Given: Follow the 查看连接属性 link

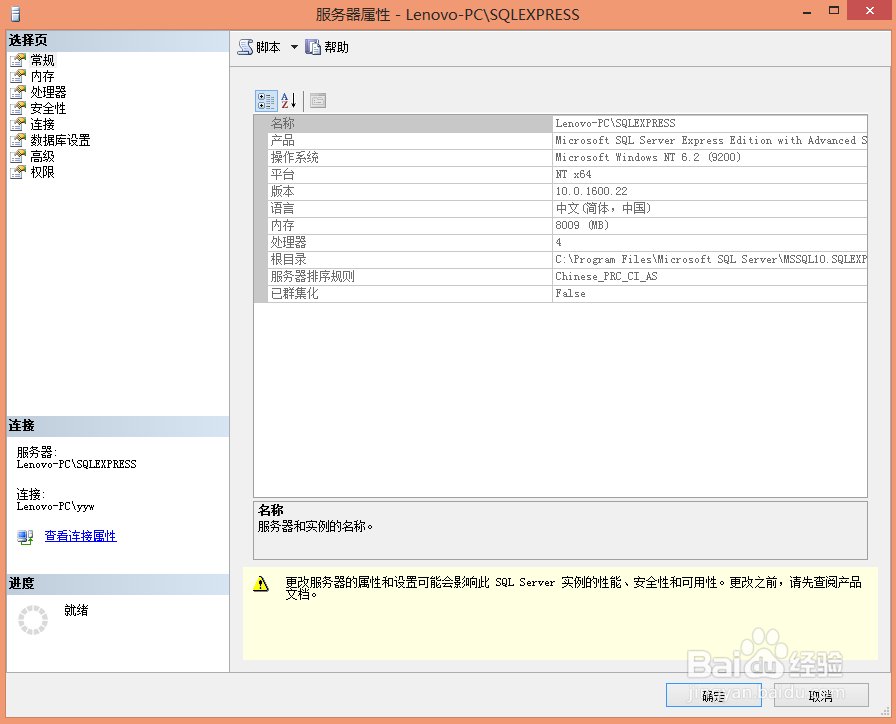Looking at the screenshot, I should point(80,537).
